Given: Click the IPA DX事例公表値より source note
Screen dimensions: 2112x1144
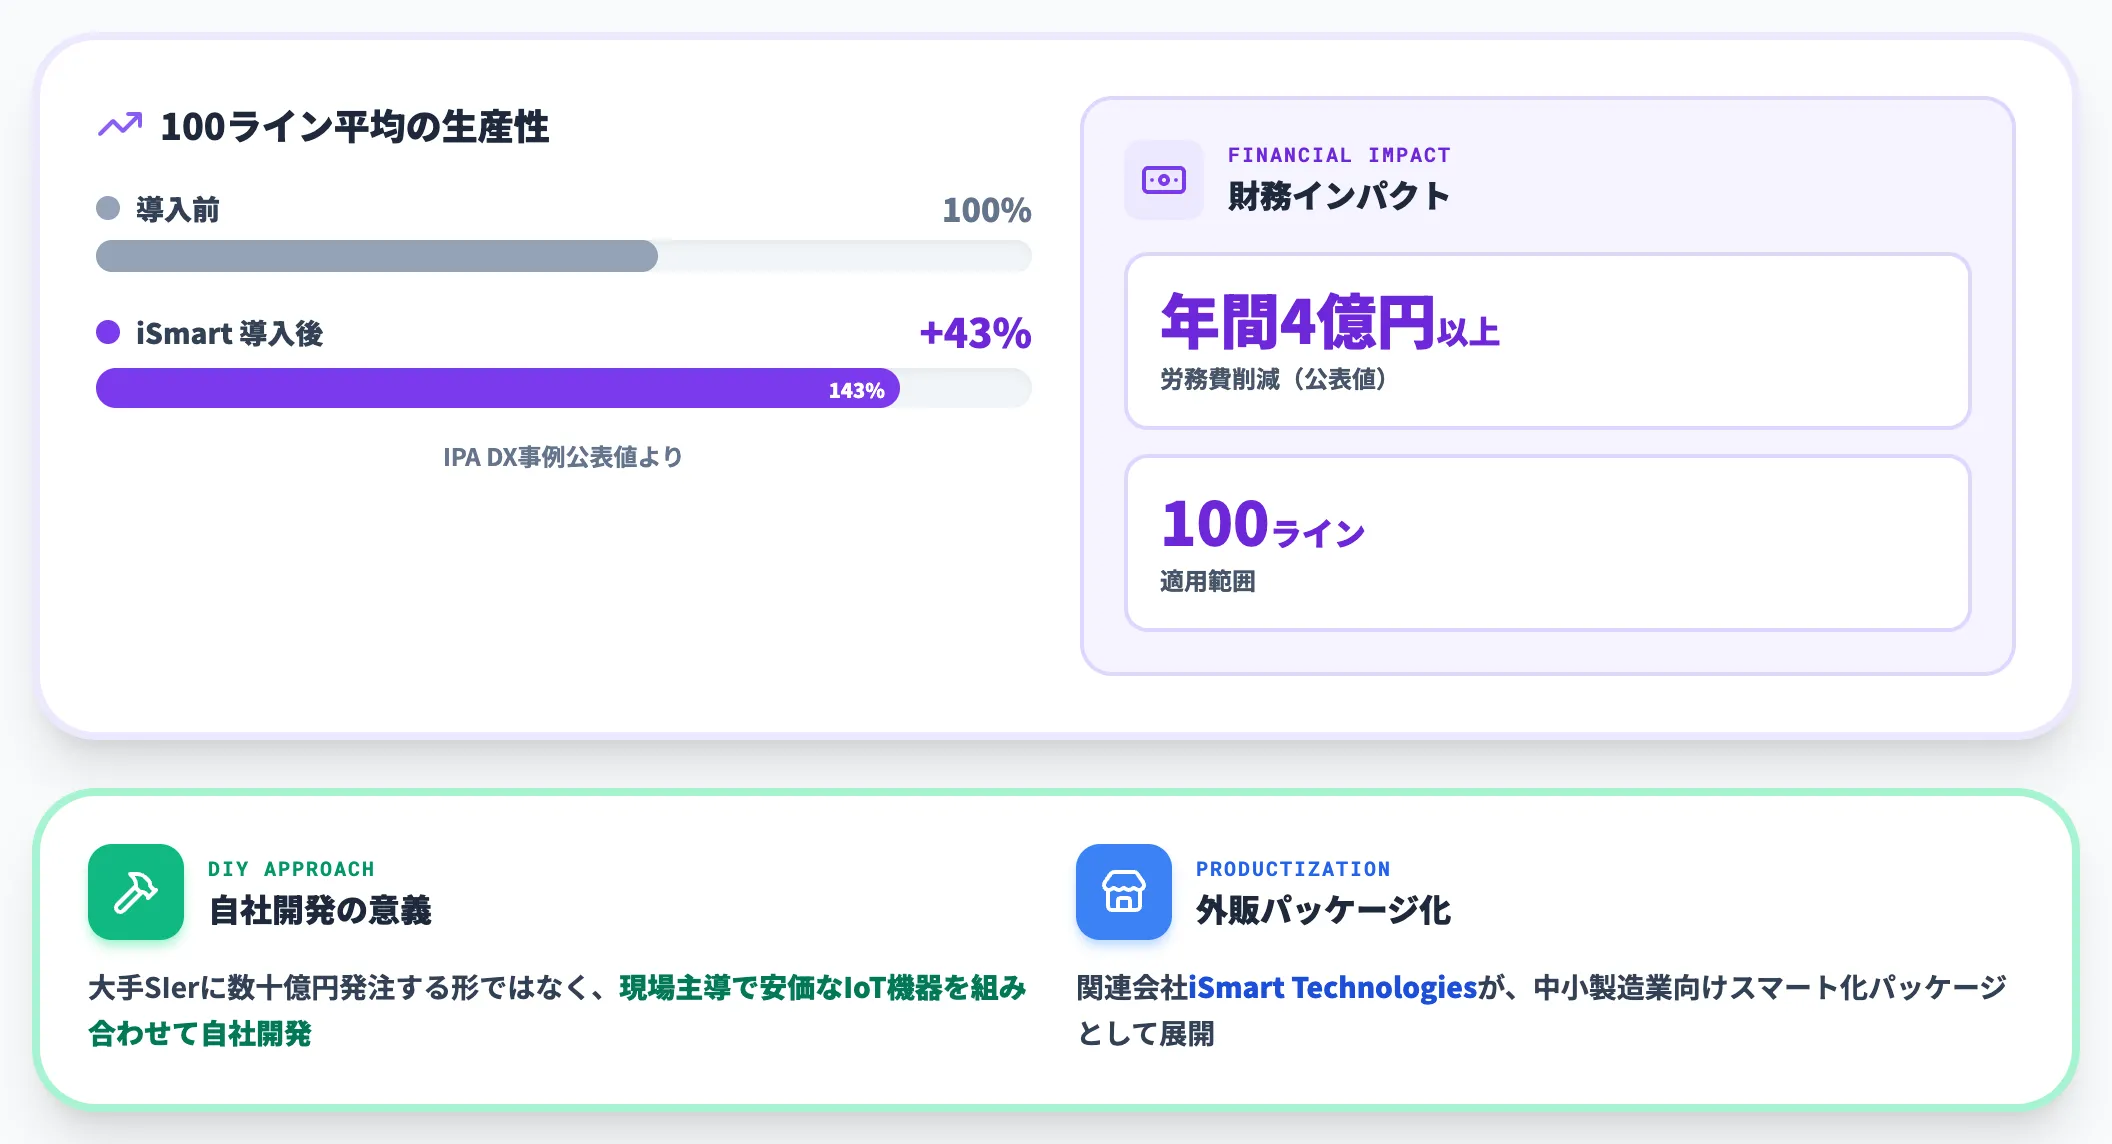Looking at the screenshot, I should [x=563, y=457].
